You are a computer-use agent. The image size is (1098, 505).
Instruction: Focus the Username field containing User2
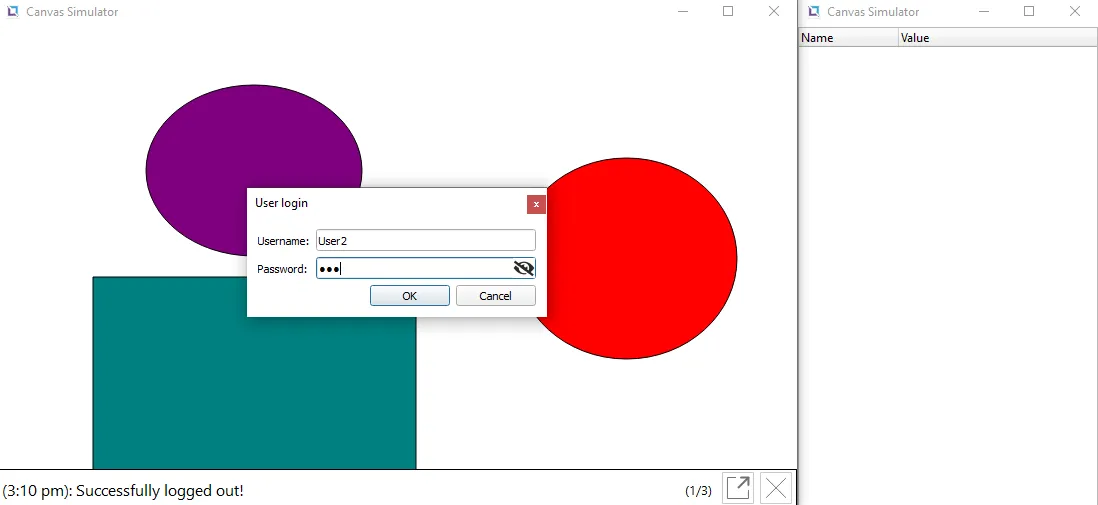pos(425,241)
